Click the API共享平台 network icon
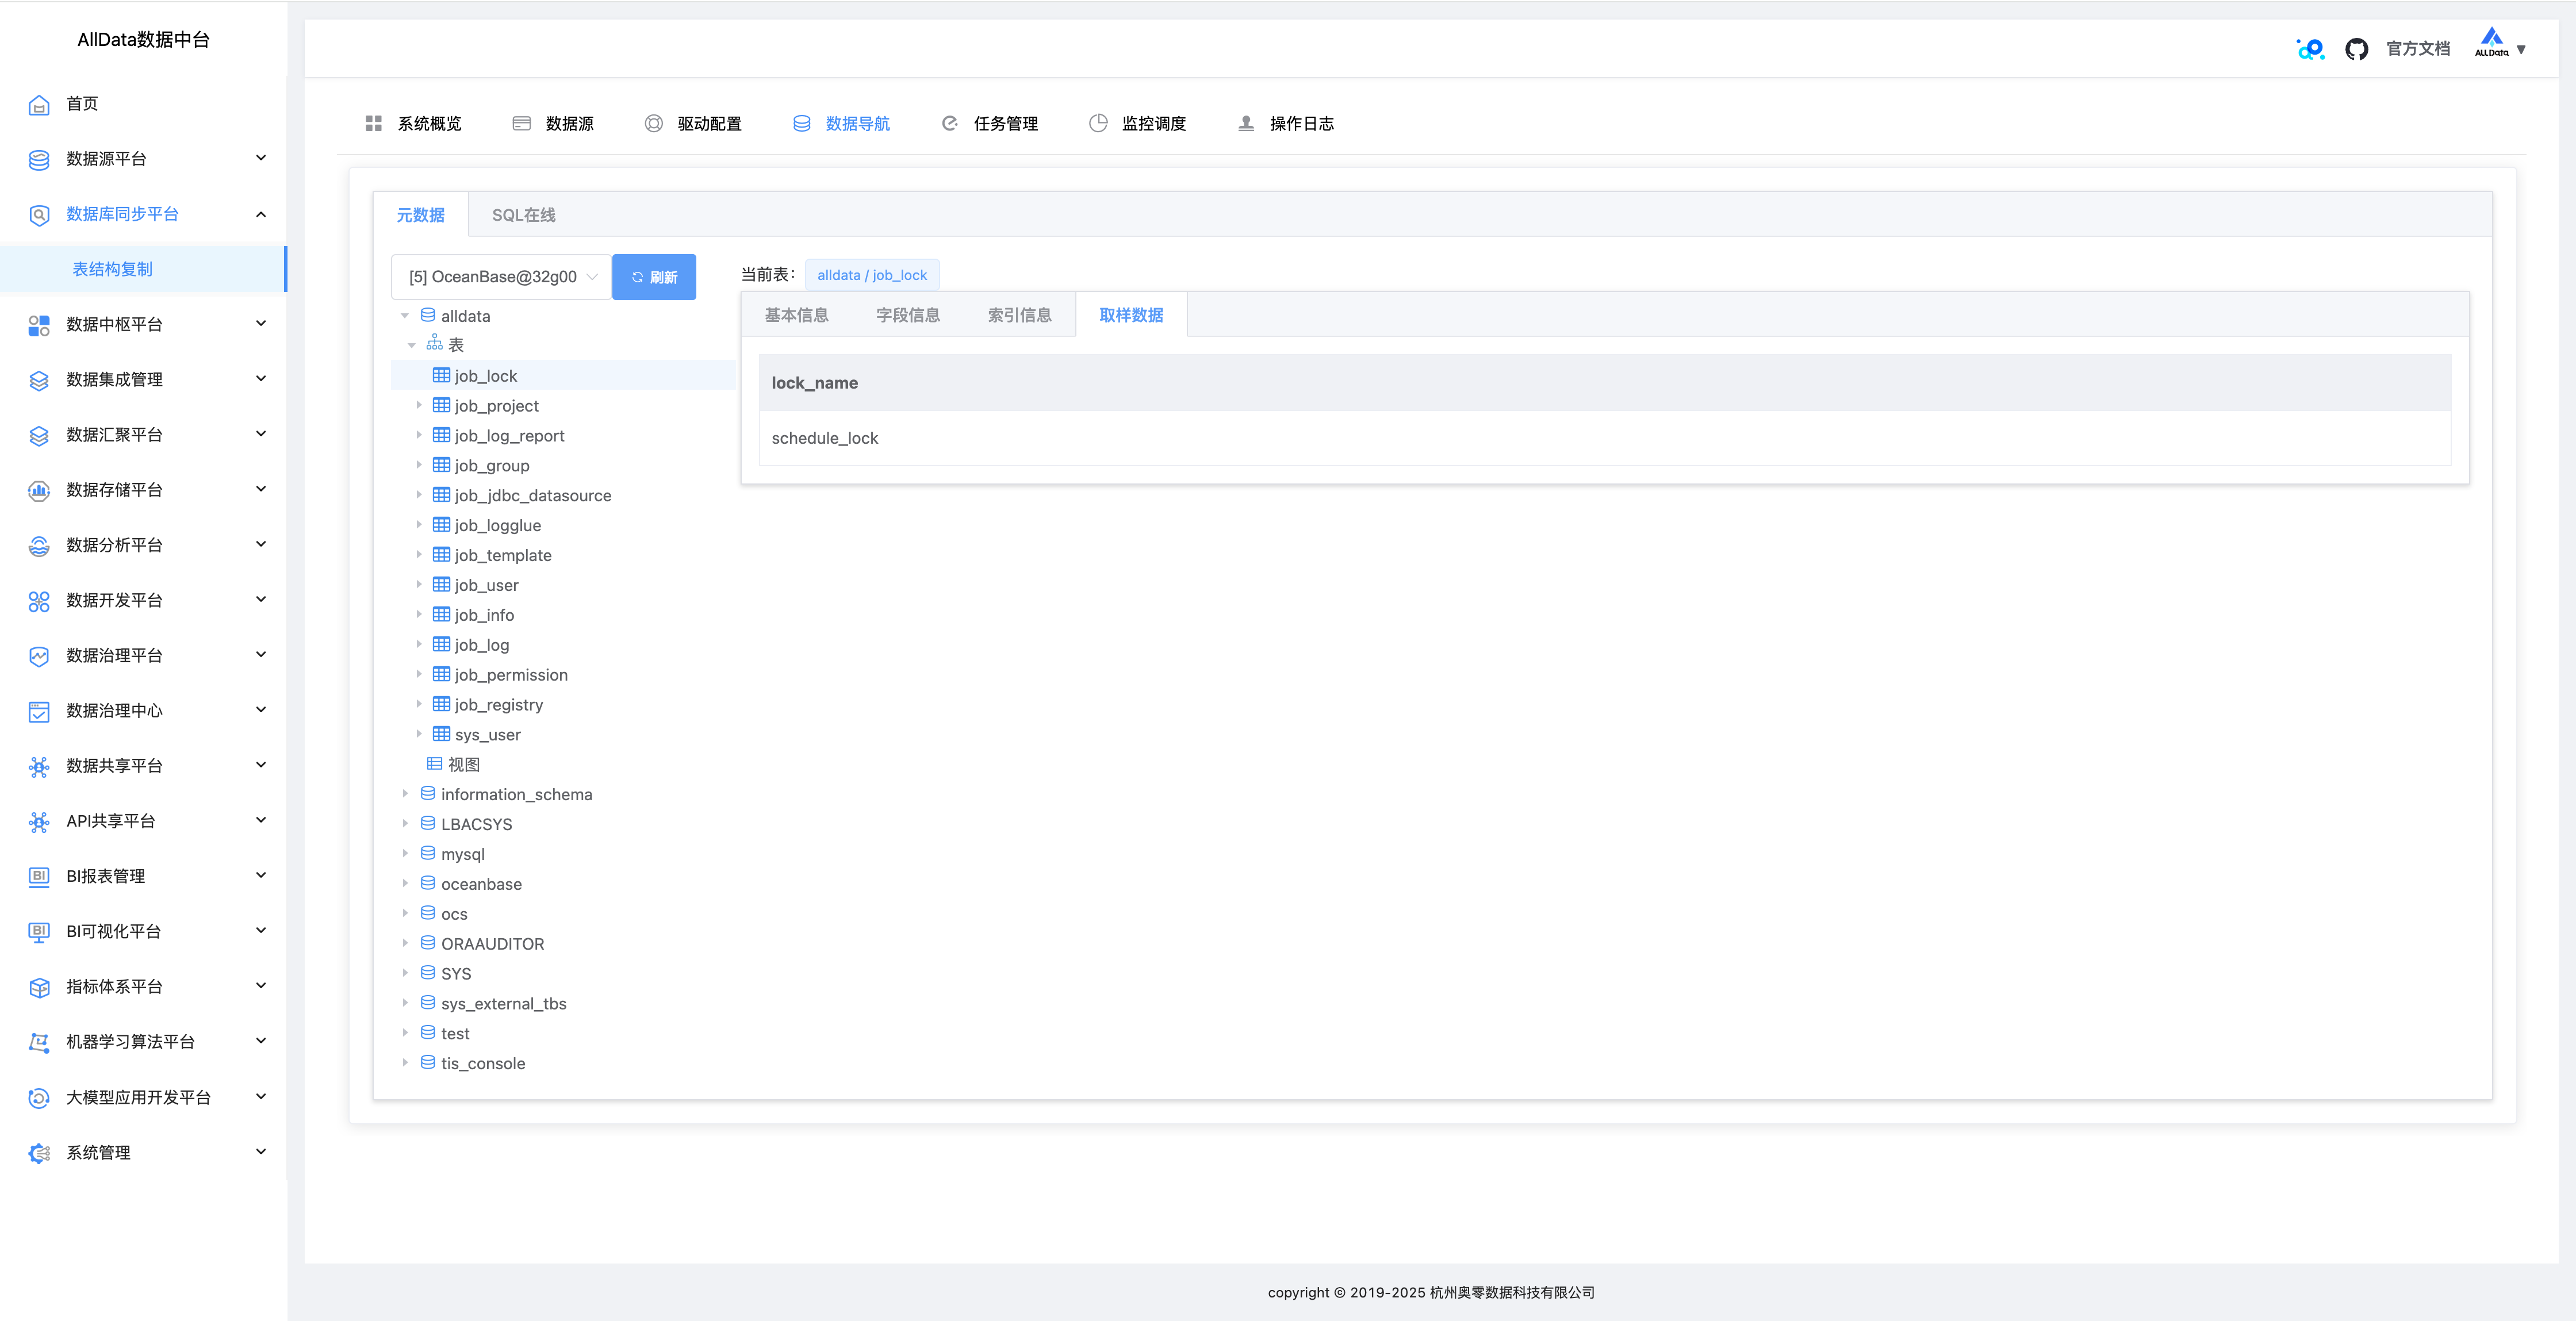This screenshot has width=2576, height=1321. [39, 822]
